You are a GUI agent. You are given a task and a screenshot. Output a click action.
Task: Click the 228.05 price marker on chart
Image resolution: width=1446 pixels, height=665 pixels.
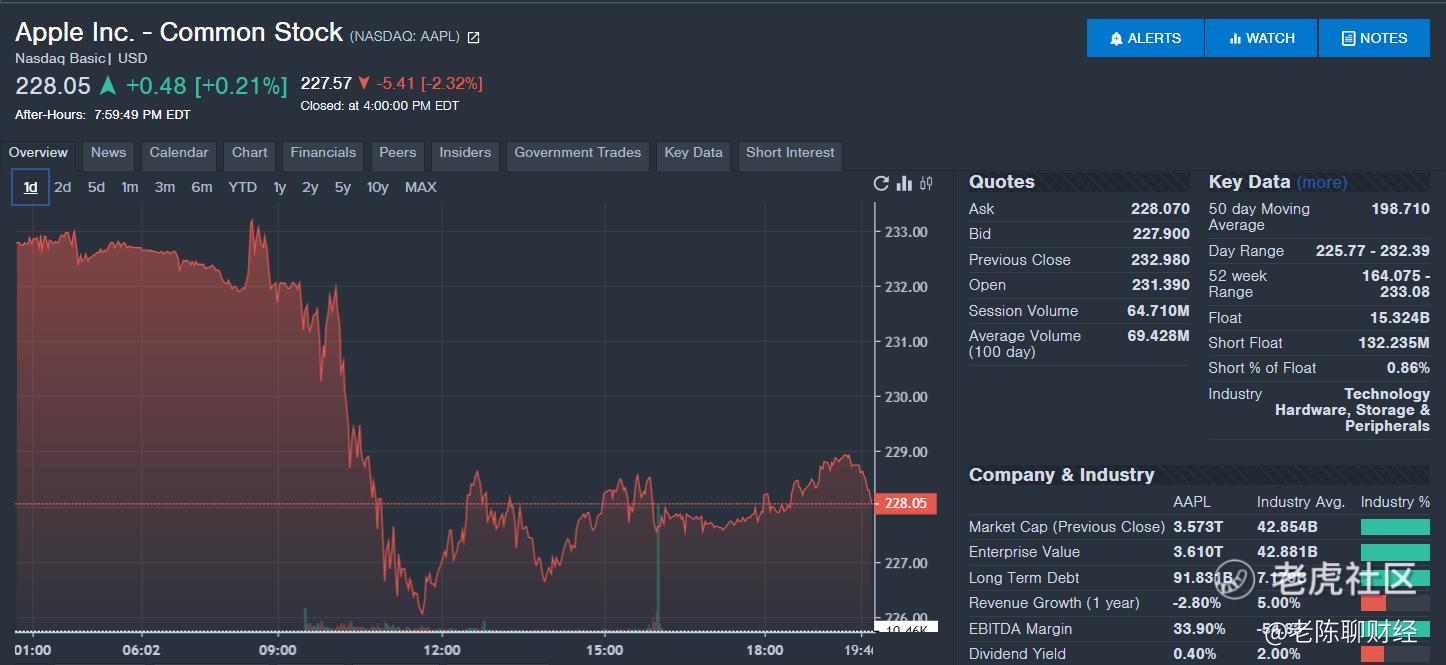coord(905,503)
